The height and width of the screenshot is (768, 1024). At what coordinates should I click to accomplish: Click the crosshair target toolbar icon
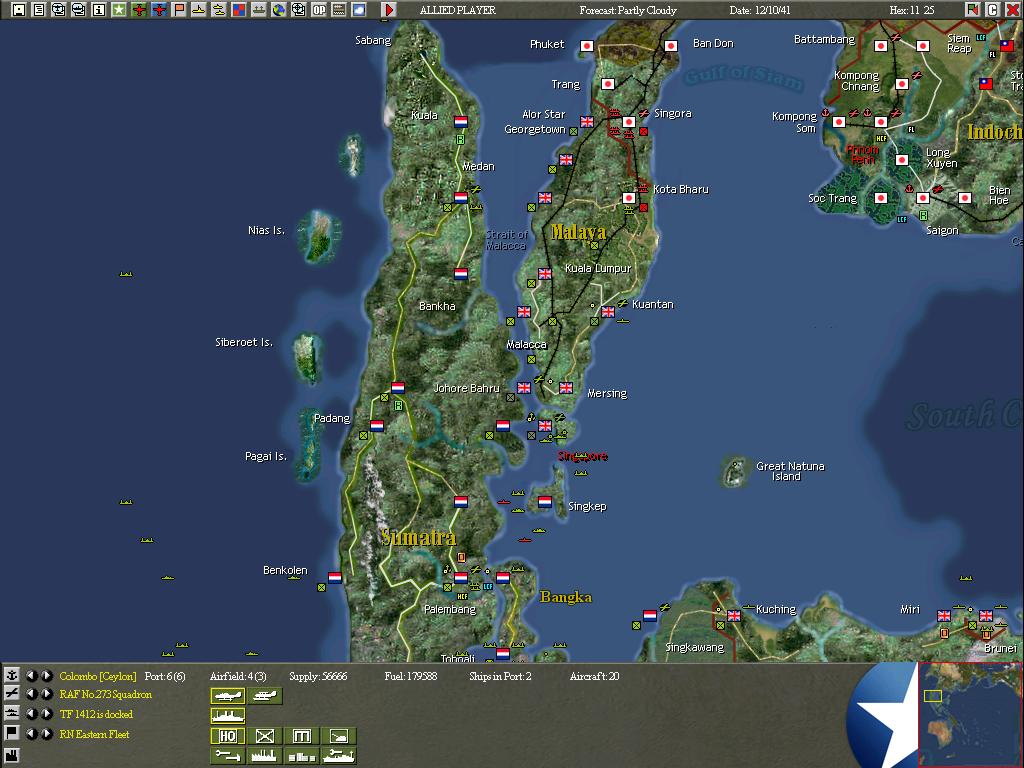298,10
